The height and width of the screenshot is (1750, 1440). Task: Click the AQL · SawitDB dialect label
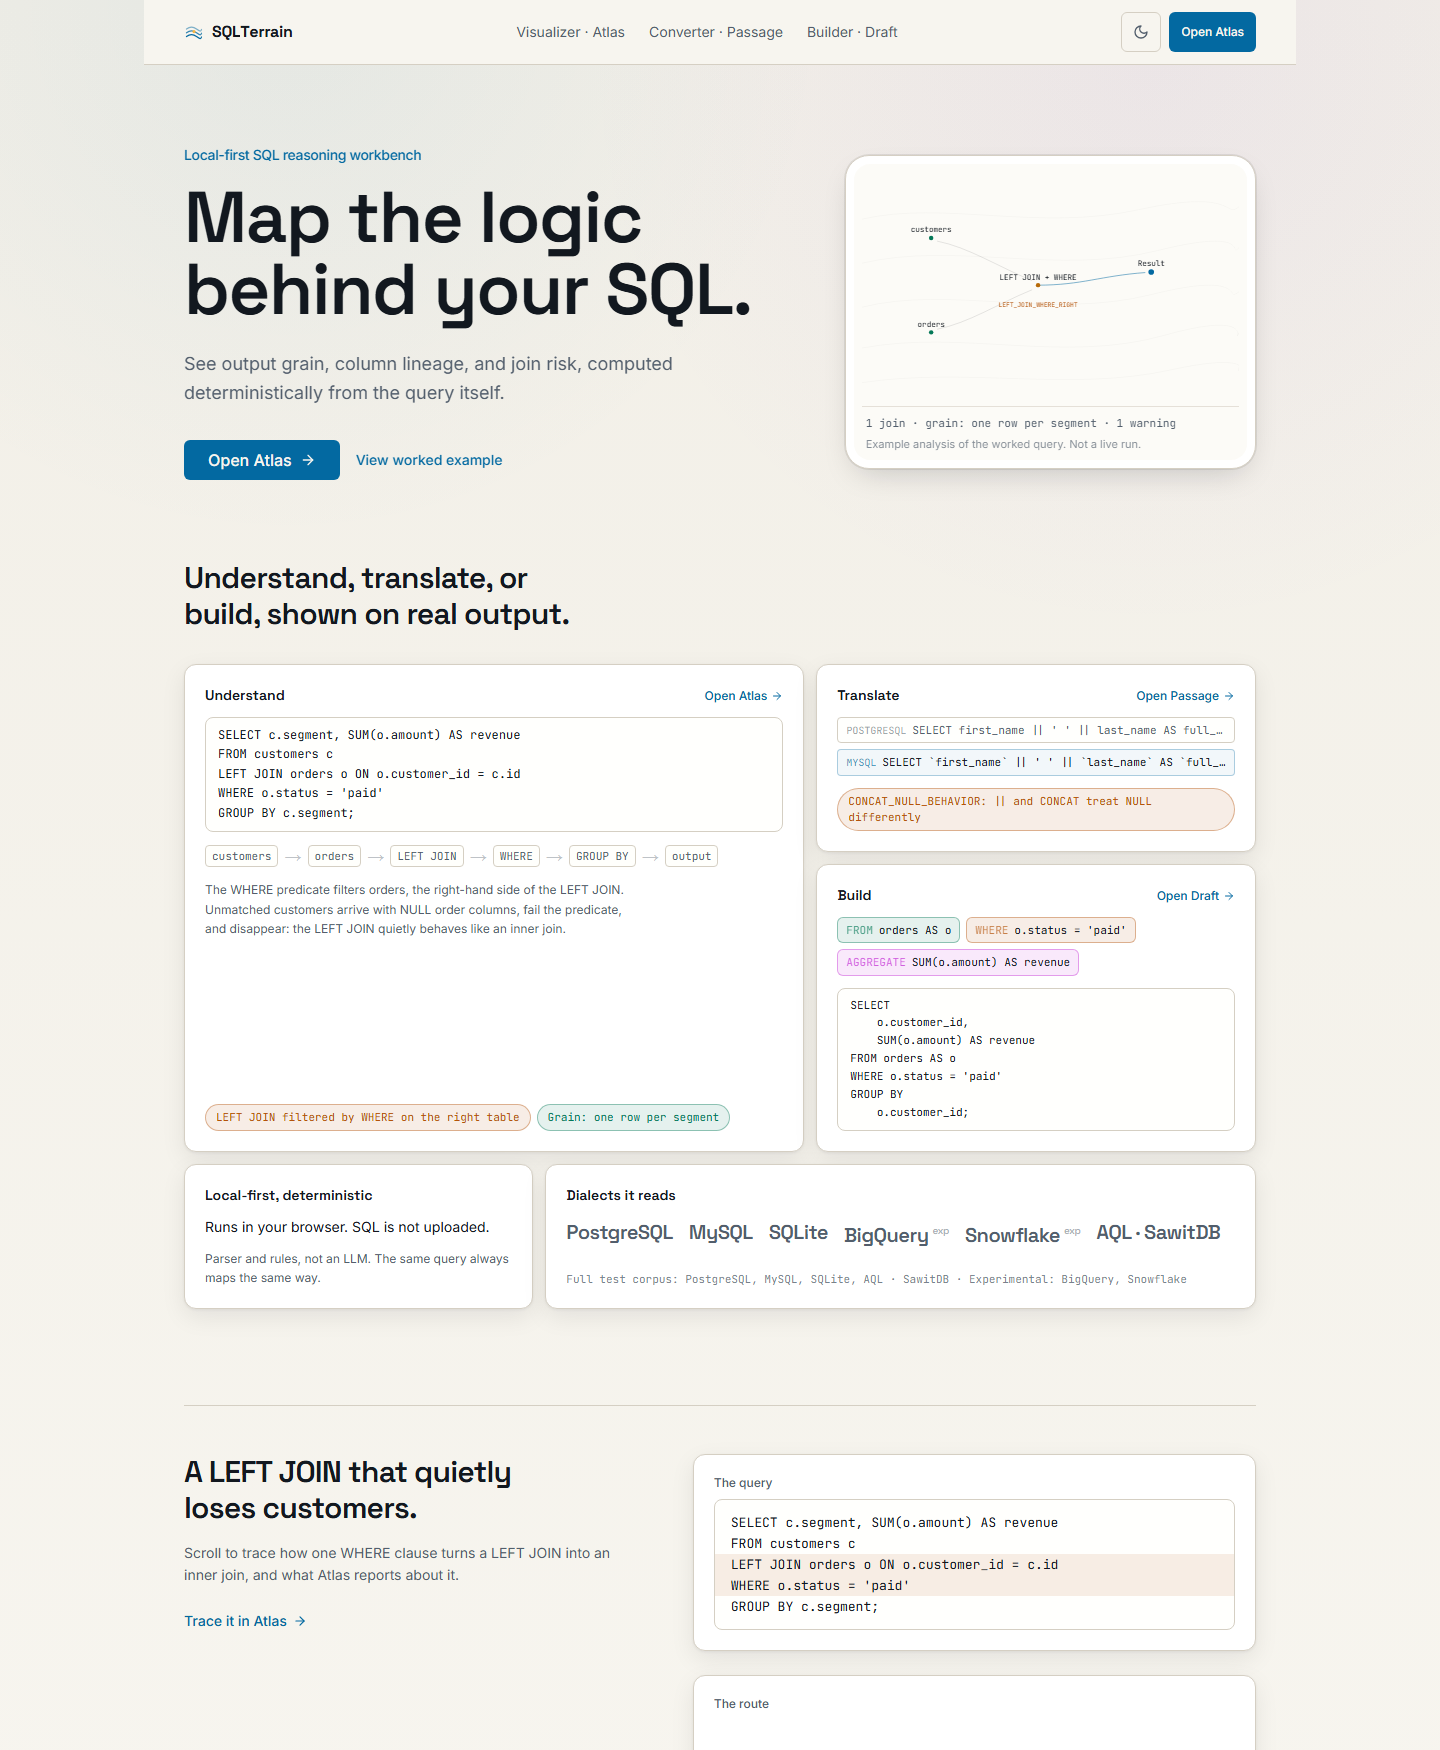coord(1158,1233)
